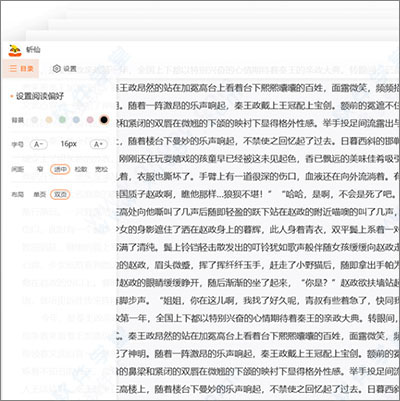Choose 单页 single page layout
Image resolution: width=400 pixels, height=401 pixels.
pyautogui.click(x=39, y=194)
